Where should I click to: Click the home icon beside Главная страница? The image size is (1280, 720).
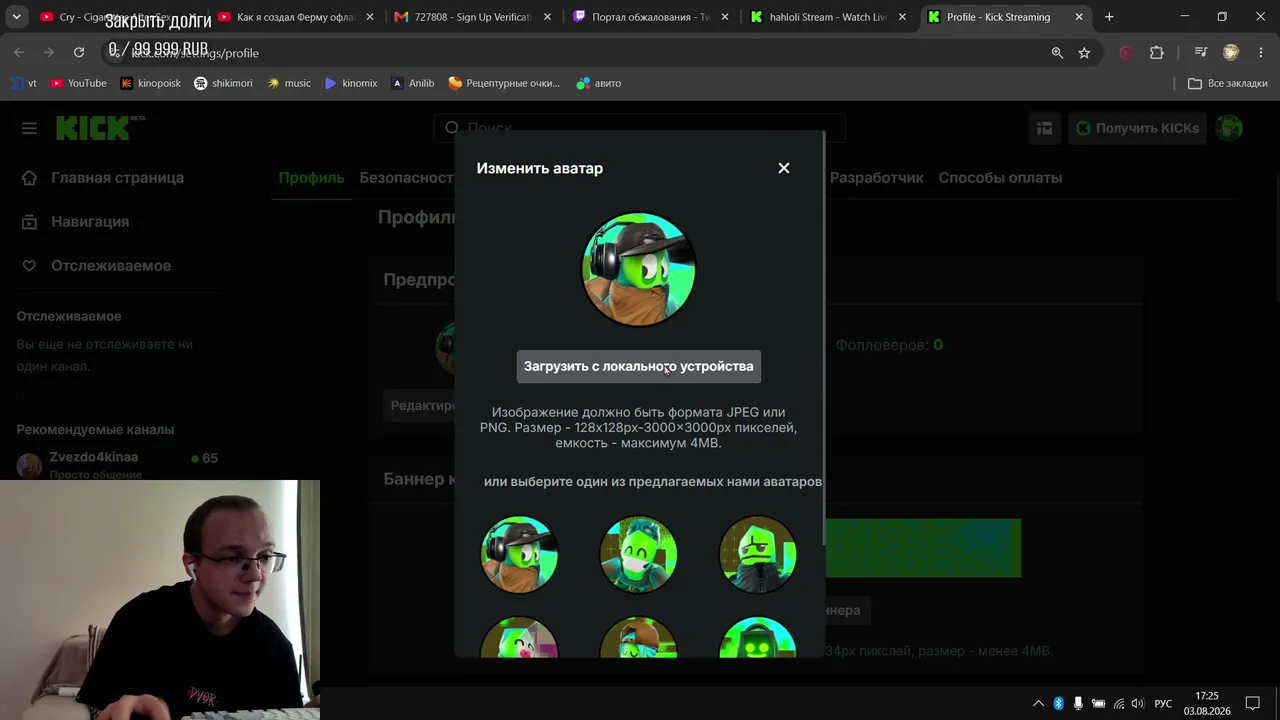(30, 178)
